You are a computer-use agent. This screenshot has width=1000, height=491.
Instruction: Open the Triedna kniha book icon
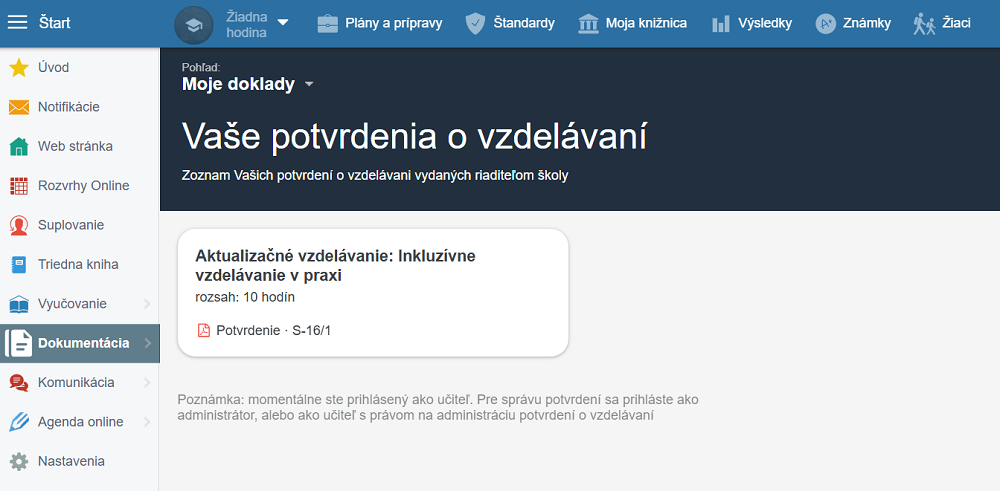click(x=18, y=265)
